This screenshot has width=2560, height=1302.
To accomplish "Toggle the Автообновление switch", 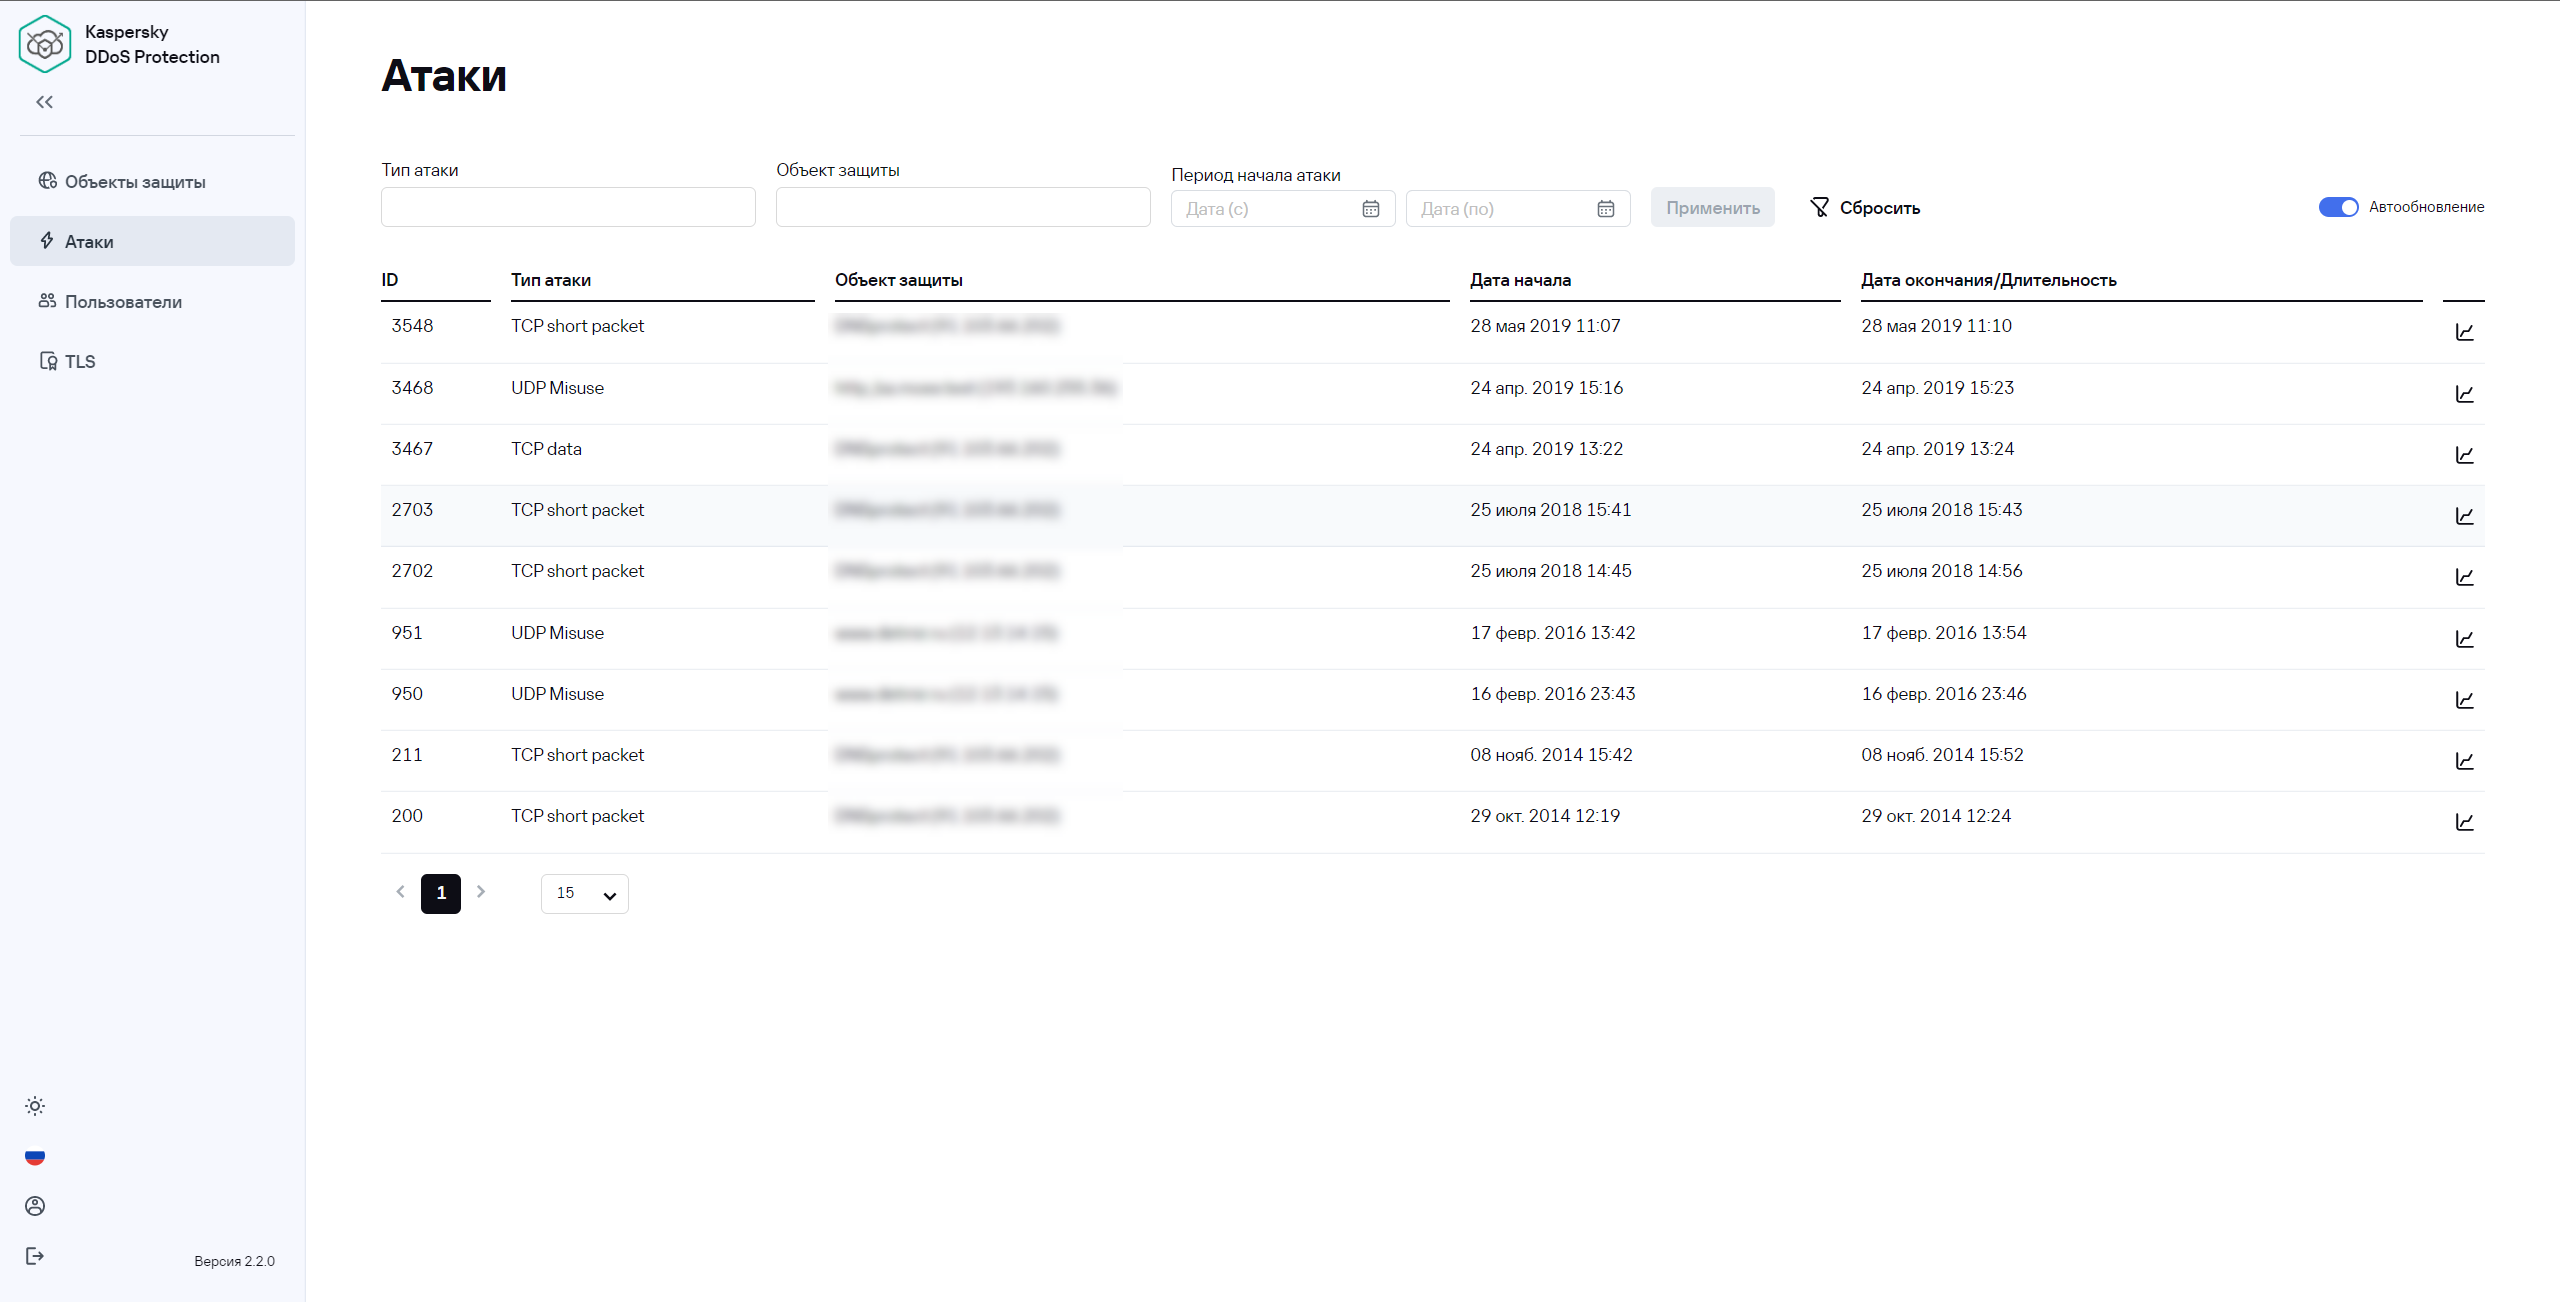I will click(2338, 207).
